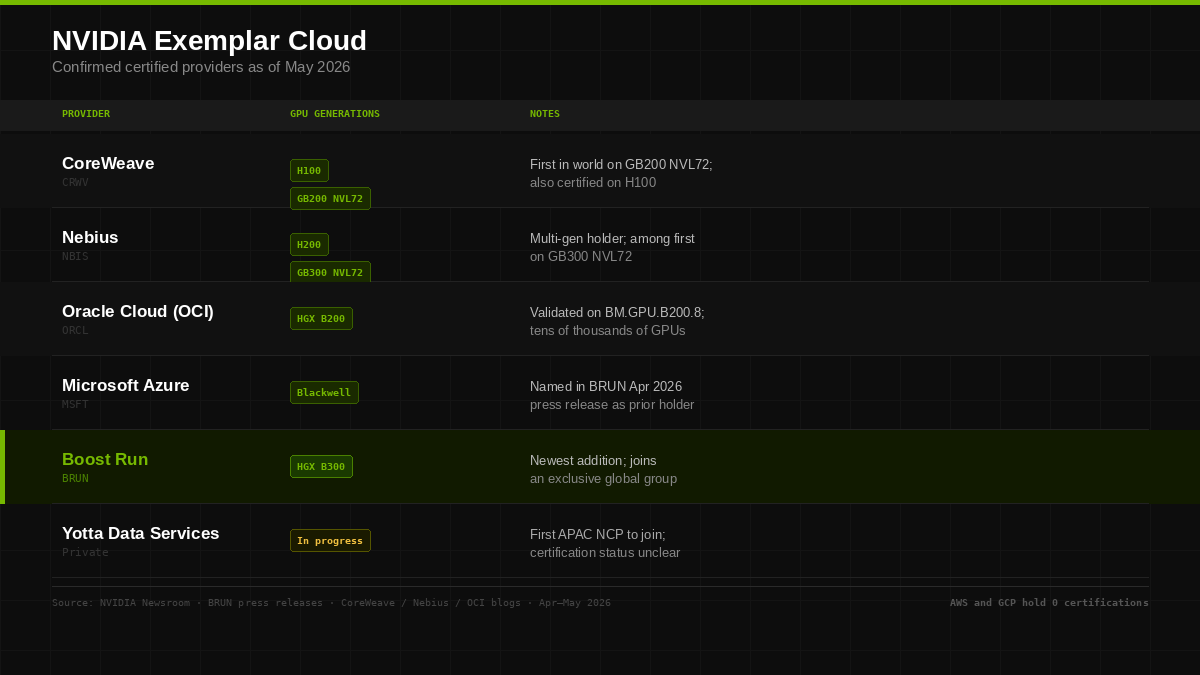Click the In progress status tag
1200x675 pixels.
click(x=330, y=541)
